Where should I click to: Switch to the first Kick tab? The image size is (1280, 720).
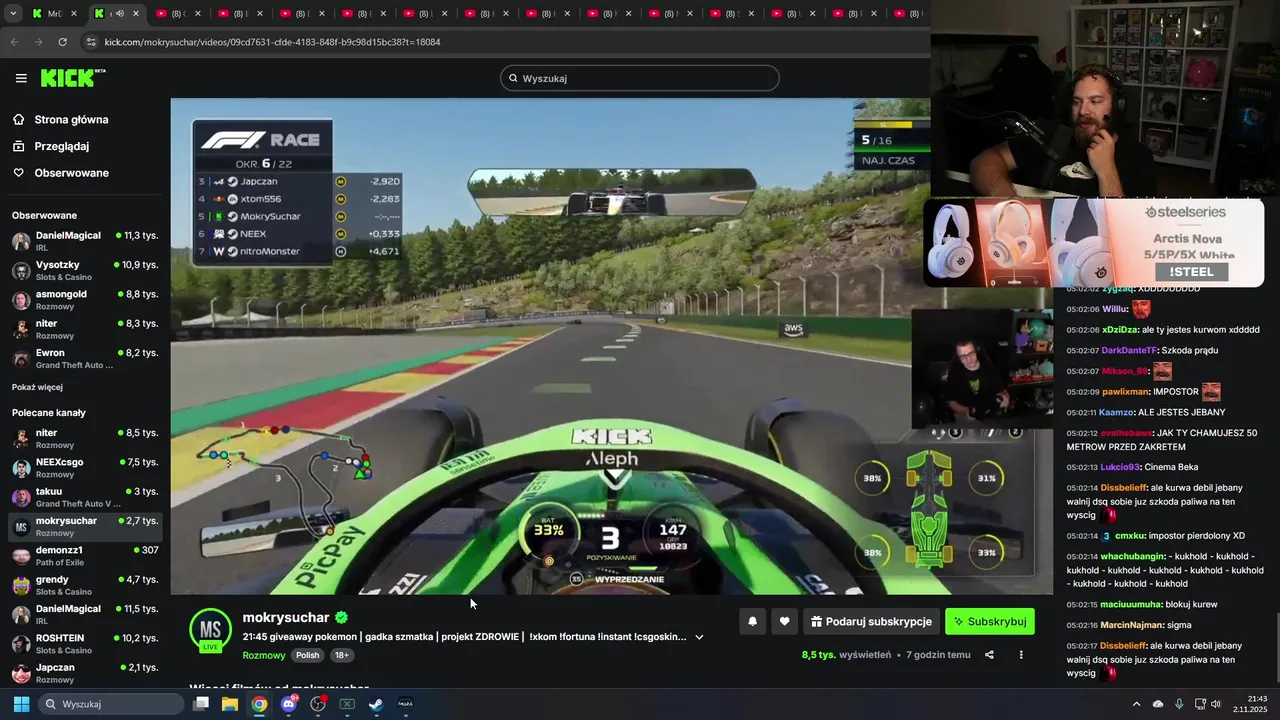click(x=55, y=14)
